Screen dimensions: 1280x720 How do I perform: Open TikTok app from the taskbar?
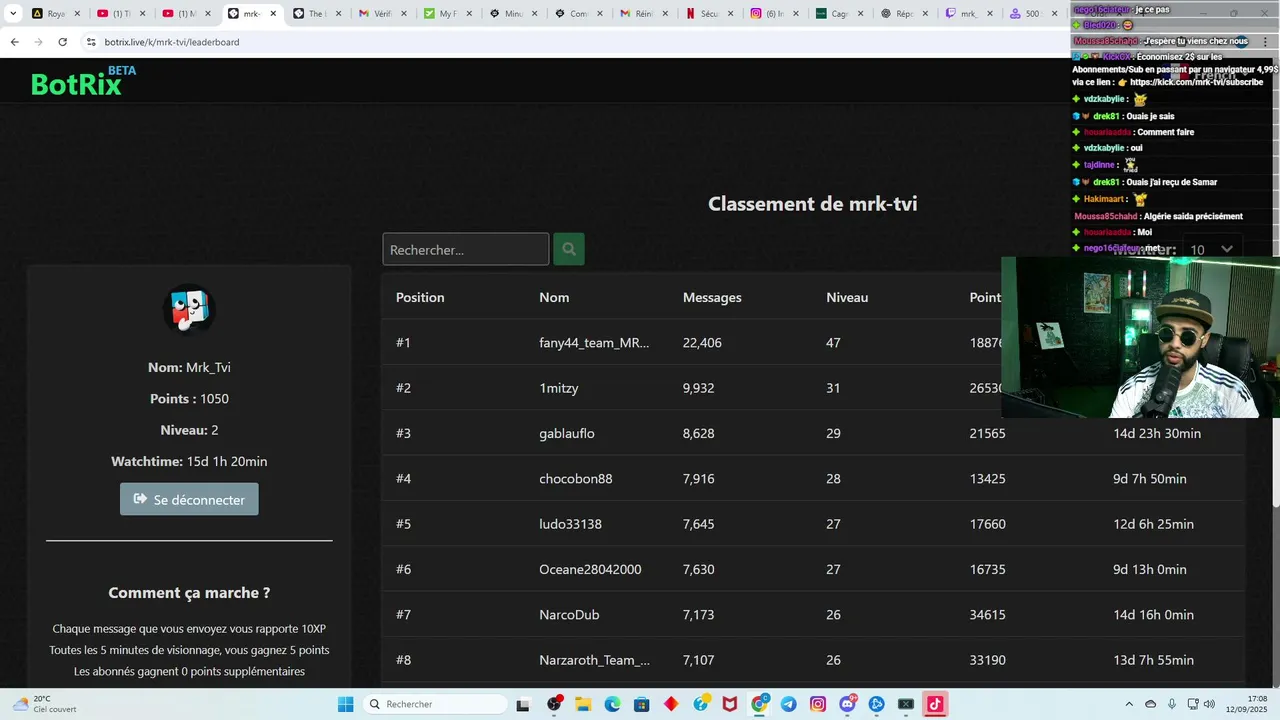tap(935, 704)
